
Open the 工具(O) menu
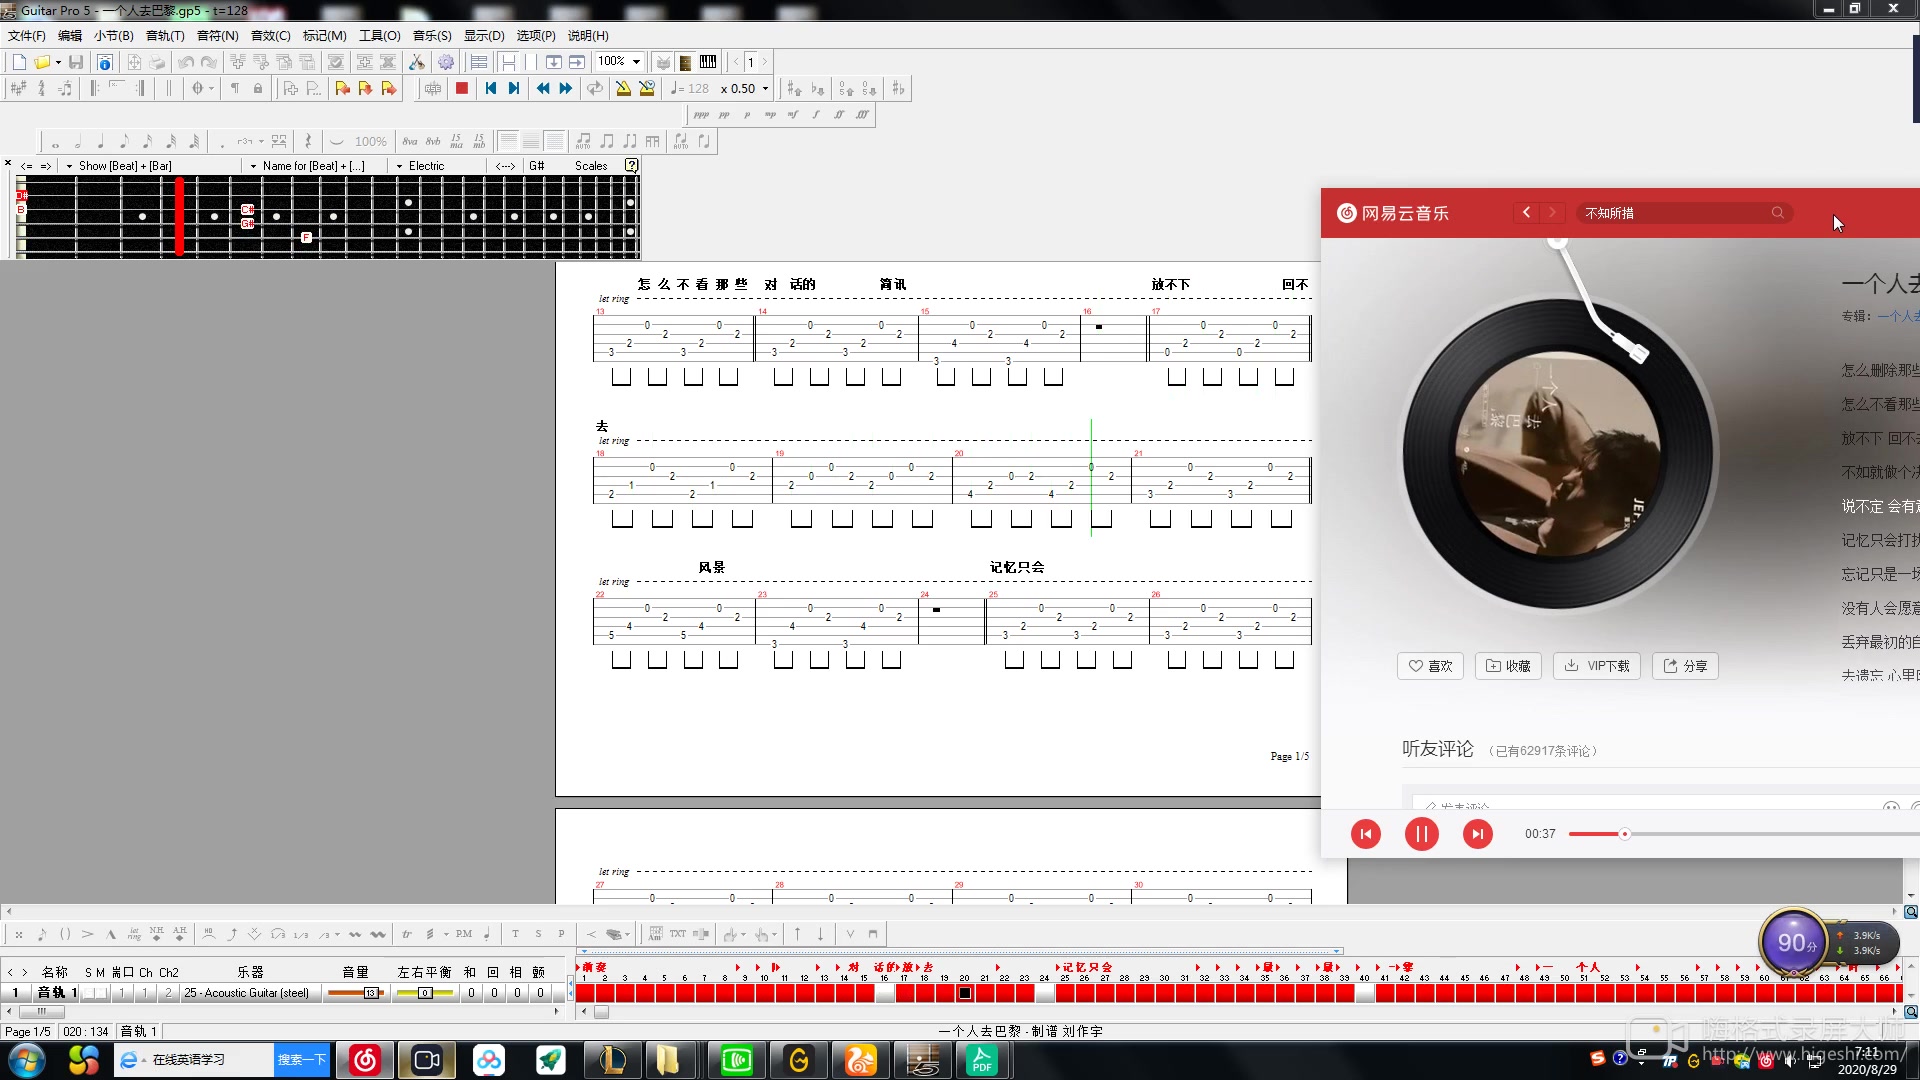click(379, 35)
